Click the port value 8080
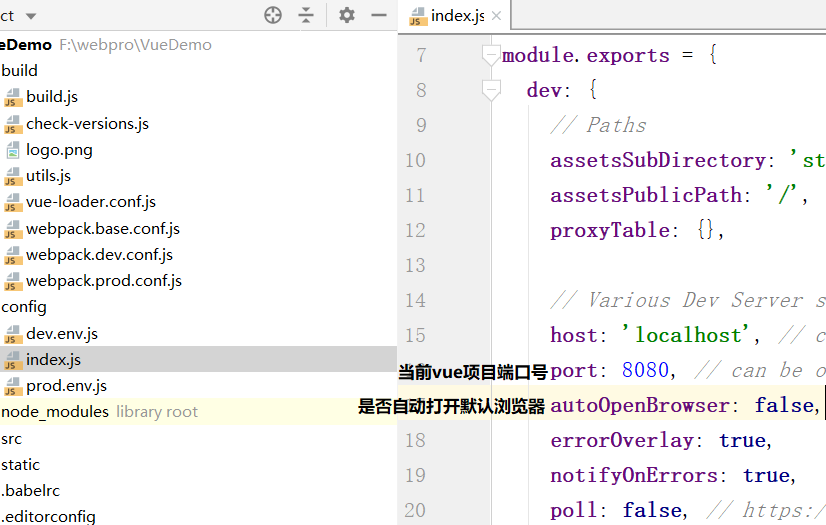 [645, 370]
